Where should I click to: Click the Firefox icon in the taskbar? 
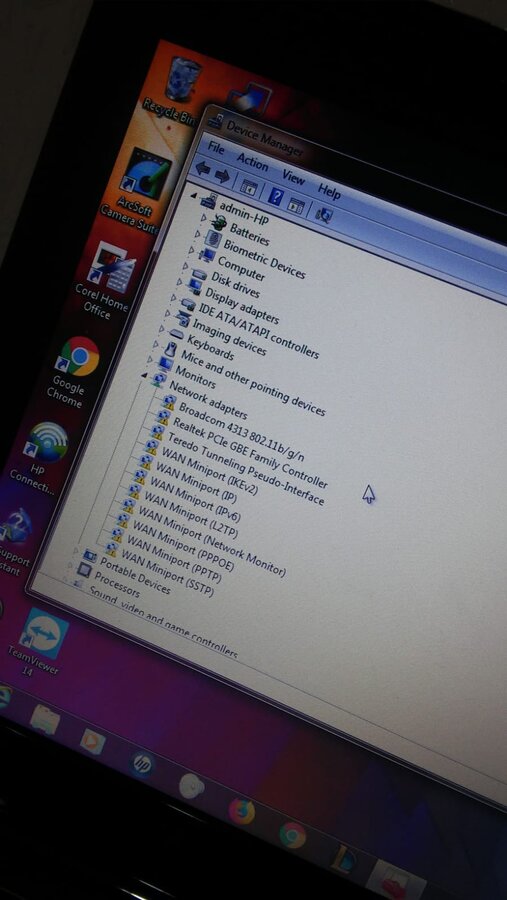click(x=242, y=812)
